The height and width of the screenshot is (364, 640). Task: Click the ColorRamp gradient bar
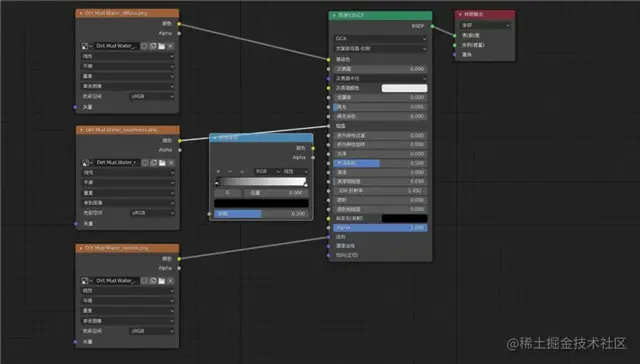[261, 182]
